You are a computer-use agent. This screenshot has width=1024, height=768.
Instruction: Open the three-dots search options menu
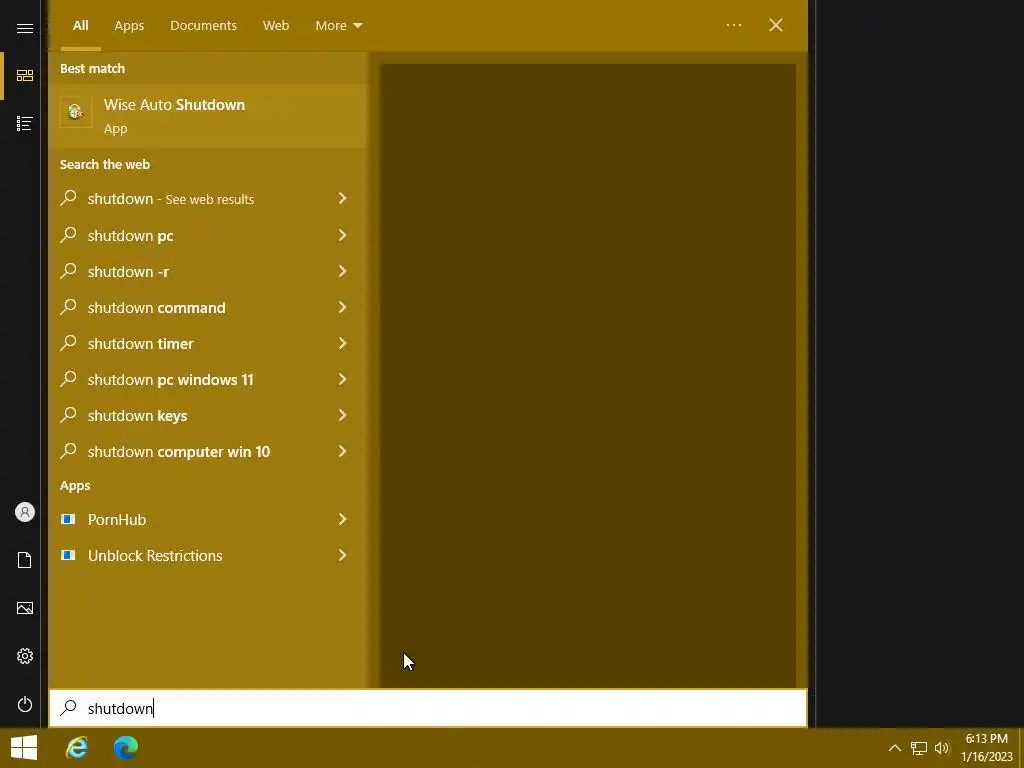pyautogui.click(x=734, y=25)
